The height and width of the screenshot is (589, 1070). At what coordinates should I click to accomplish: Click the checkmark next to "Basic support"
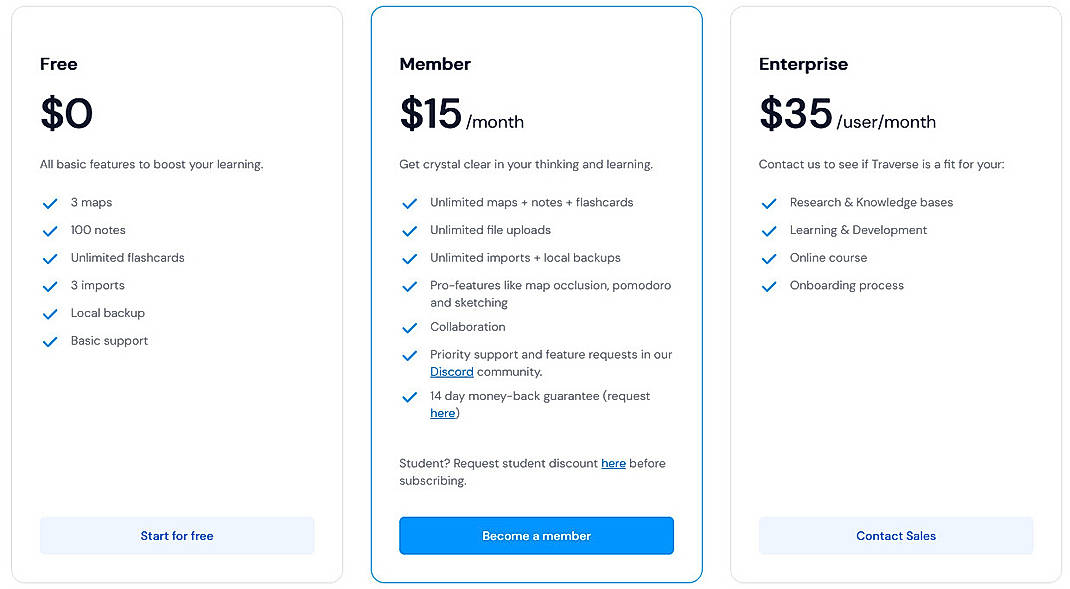click(50, 341)
